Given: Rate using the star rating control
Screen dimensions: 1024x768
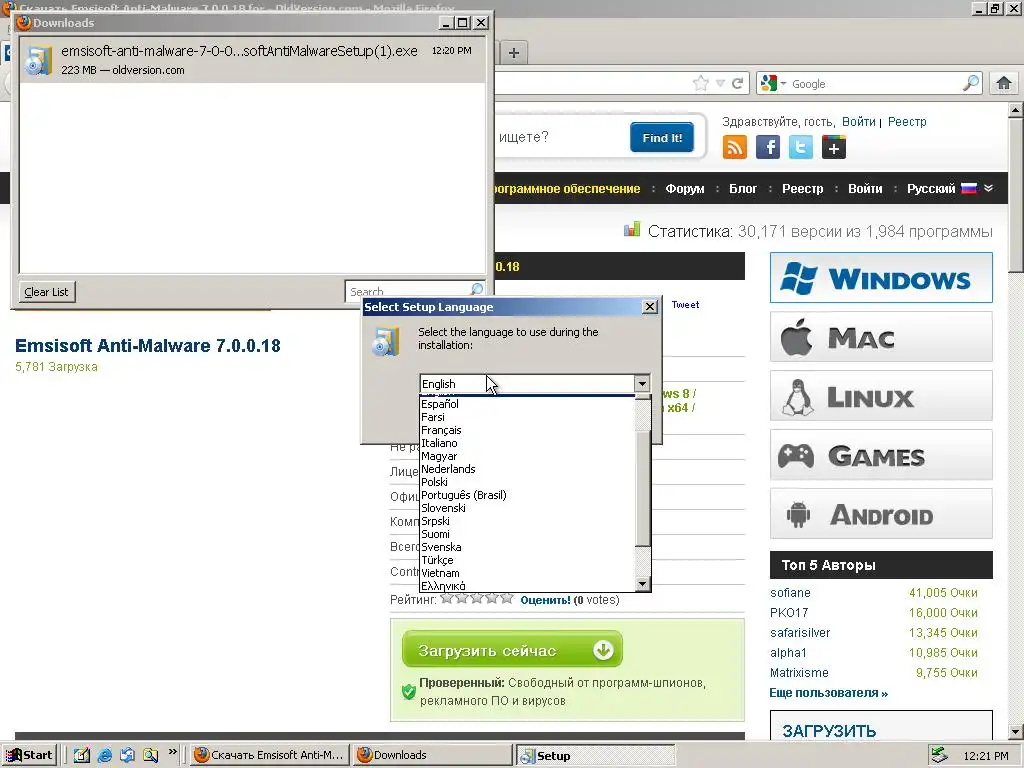Looking at the screenshot, I should click(x=477, y=598).
